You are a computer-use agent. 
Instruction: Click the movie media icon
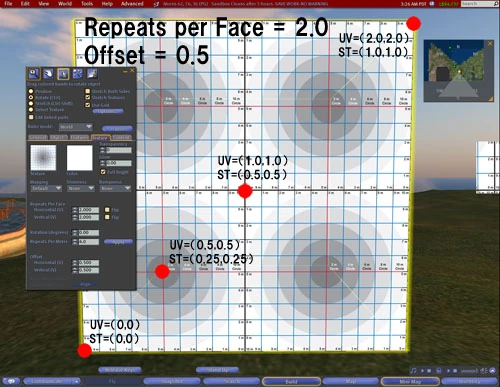[x=439, y=371]
